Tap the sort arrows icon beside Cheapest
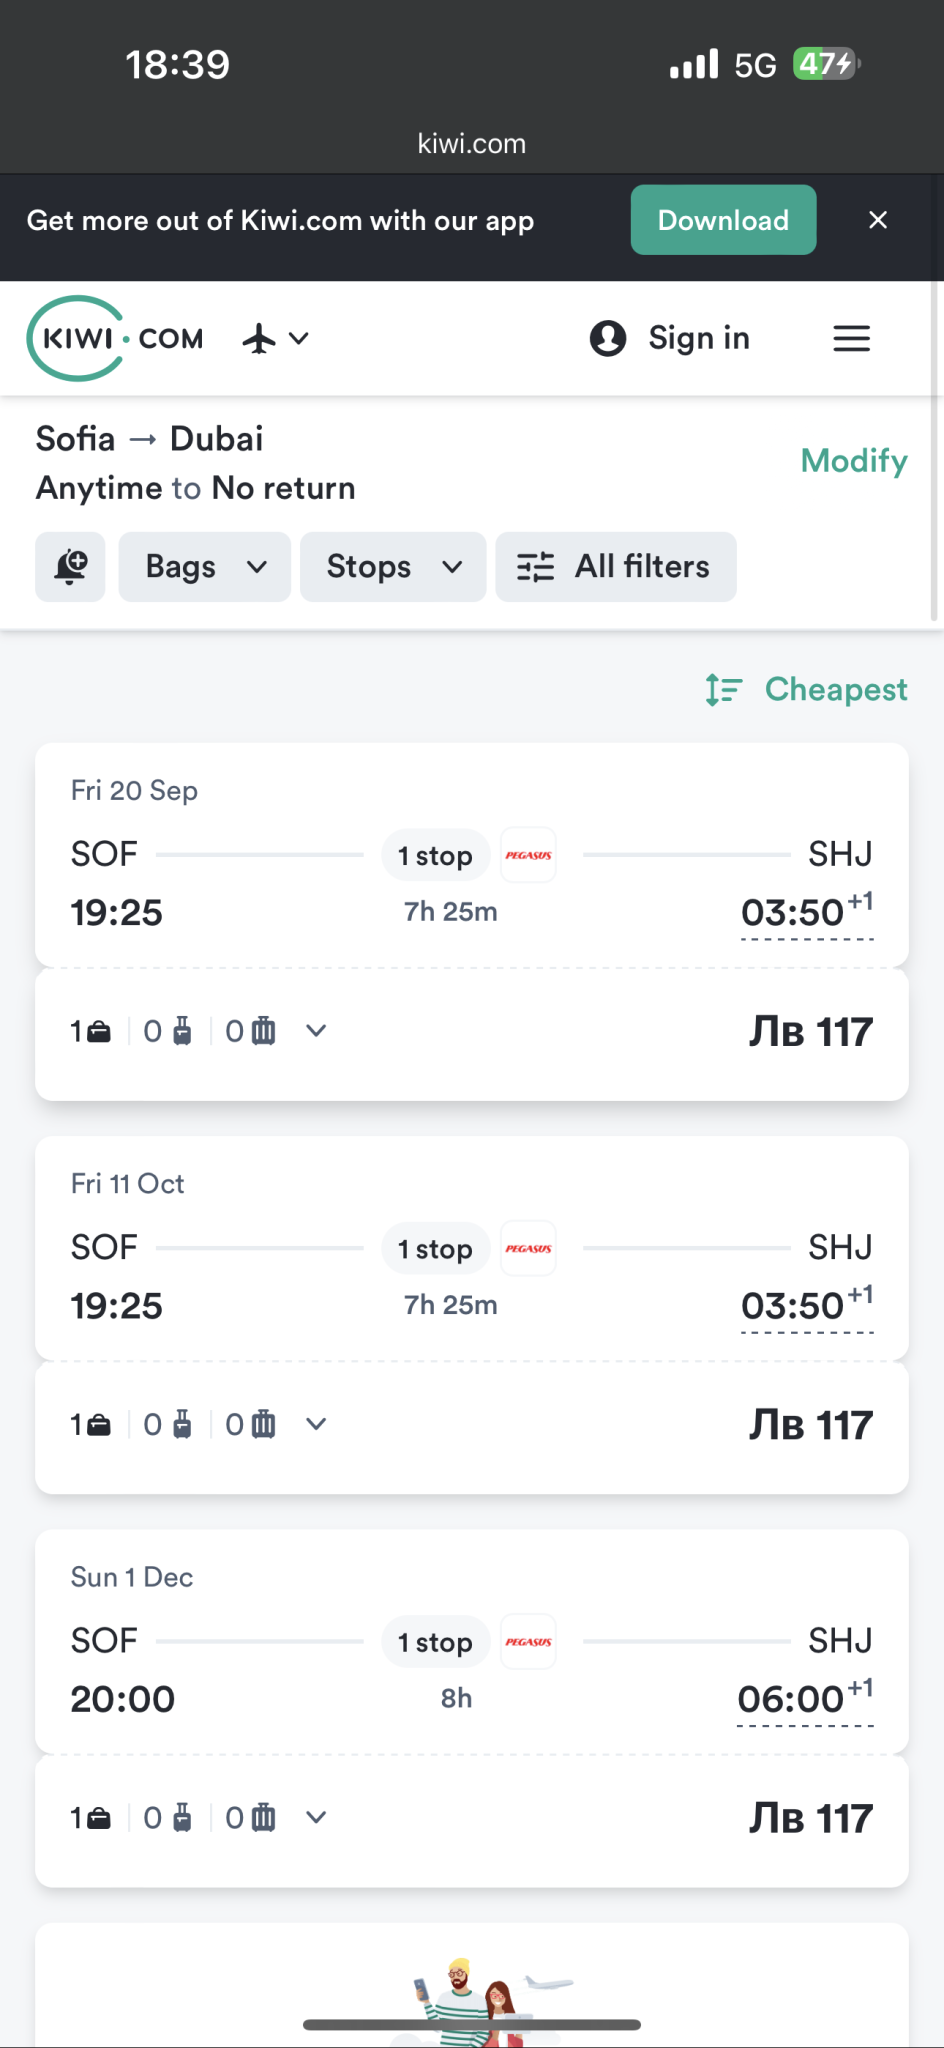944x2048 pixels. [x=723, y=690]
